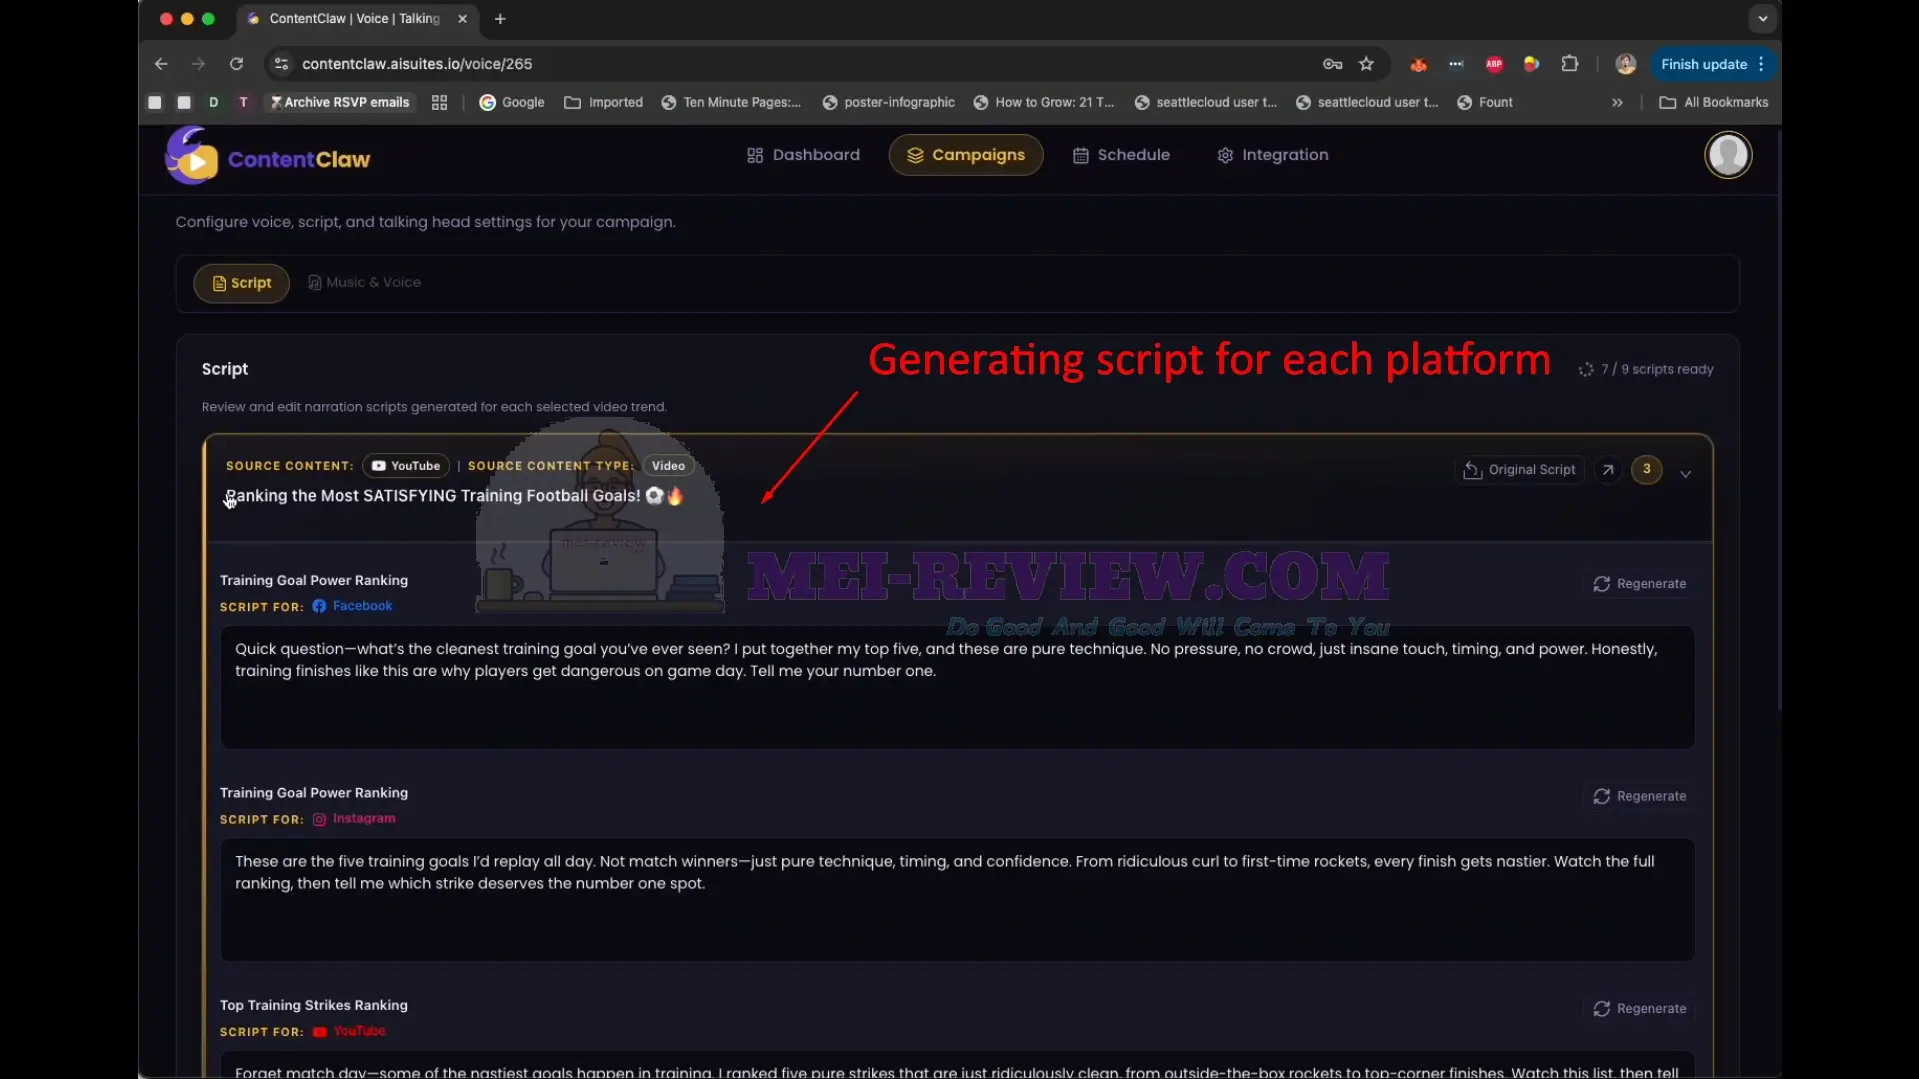
Task: Edit the Facebook script text box
Action: (957, 687)
